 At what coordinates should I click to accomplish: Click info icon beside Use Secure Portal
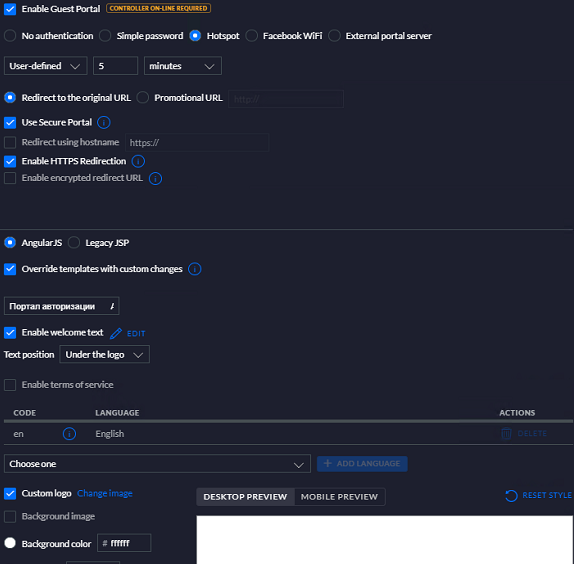point(104,122)
